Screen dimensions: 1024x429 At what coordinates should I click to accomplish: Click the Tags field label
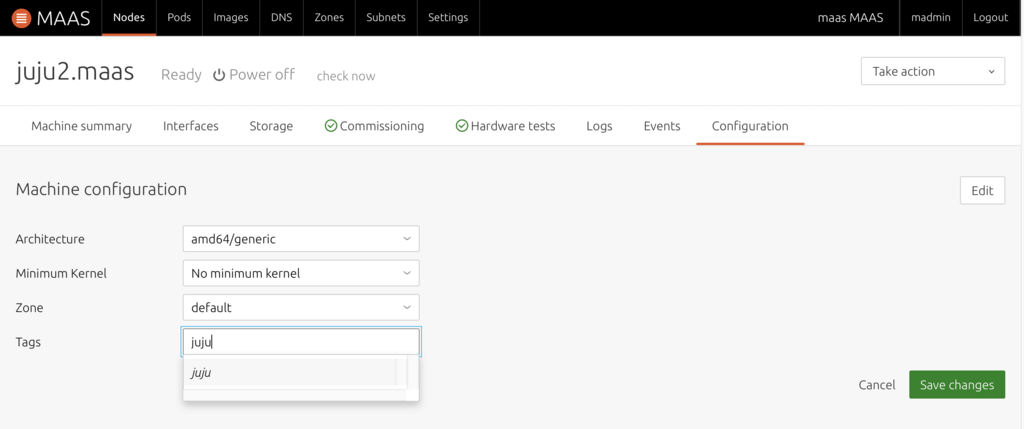pyautogui.click(x=28, y=342)
